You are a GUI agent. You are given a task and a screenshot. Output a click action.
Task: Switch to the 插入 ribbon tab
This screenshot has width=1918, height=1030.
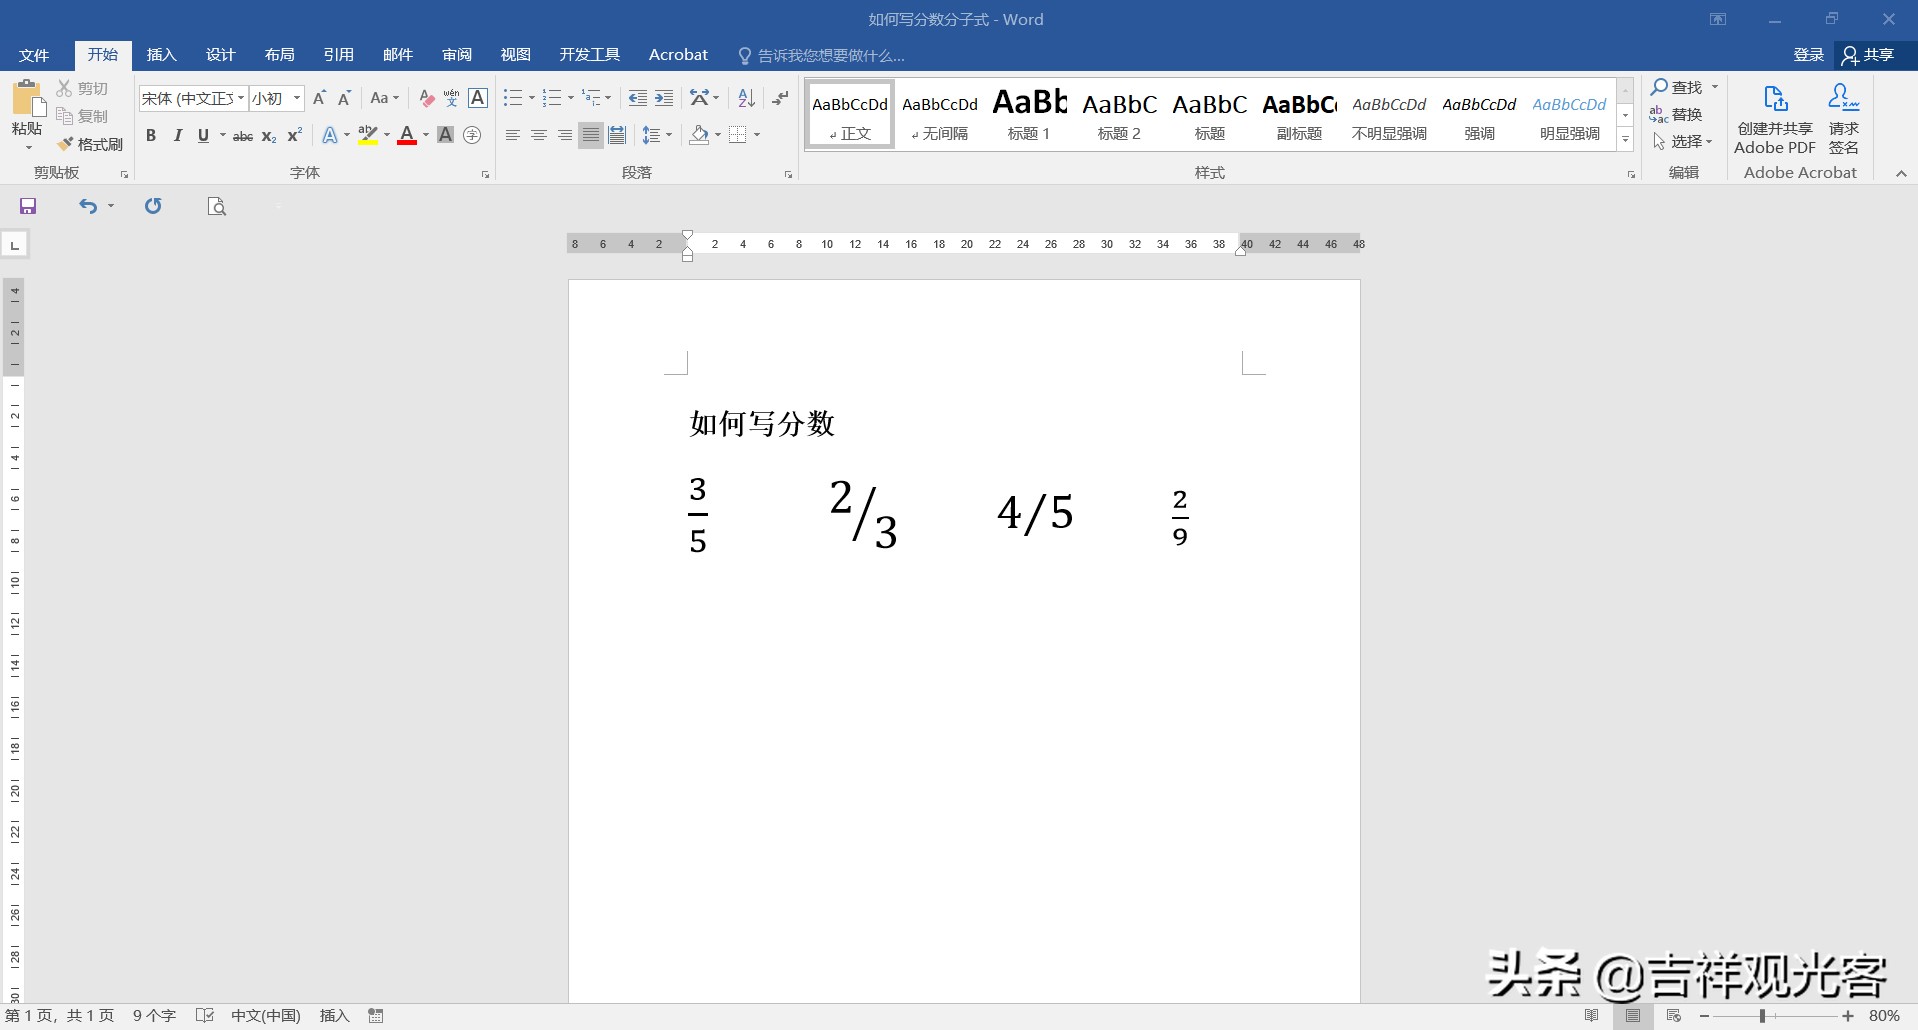coord(160,54)
